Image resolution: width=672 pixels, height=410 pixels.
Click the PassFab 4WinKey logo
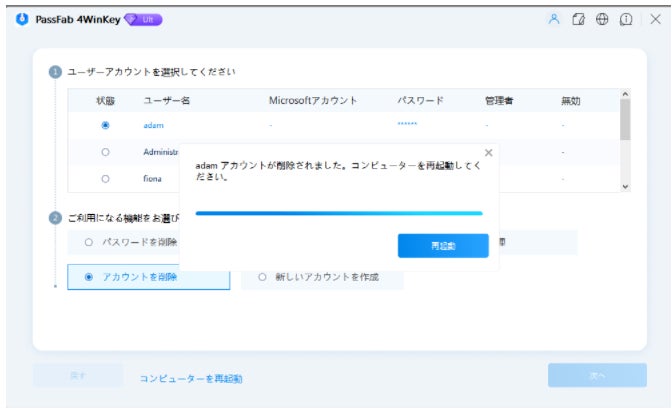[22, 19]
